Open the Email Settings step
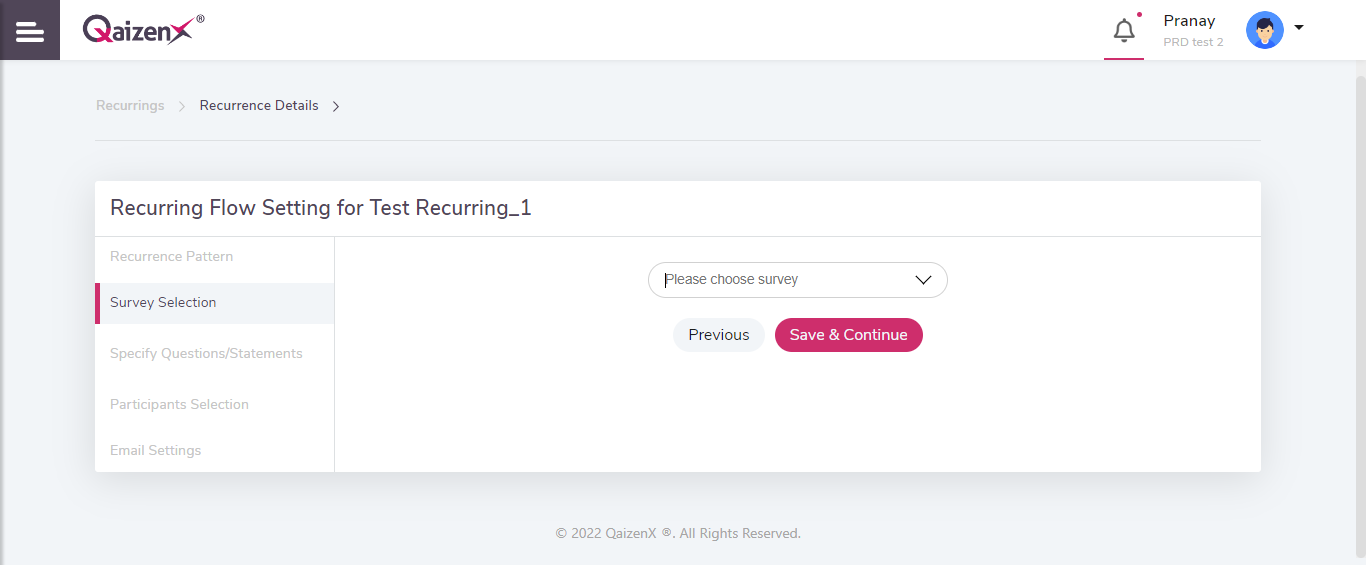The height and width of the screenshot is (565, 1366). (155, 451)
